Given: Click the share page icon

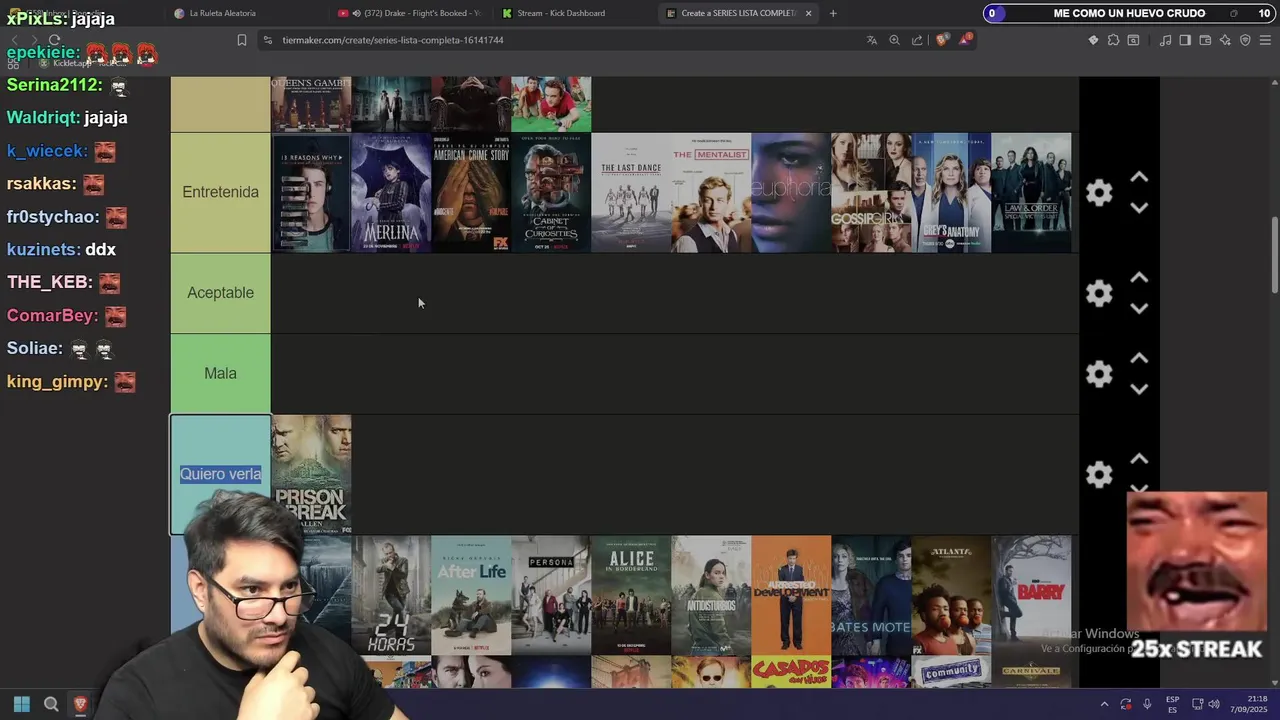Looking at the screenshot, I should (x=917, y=40).
